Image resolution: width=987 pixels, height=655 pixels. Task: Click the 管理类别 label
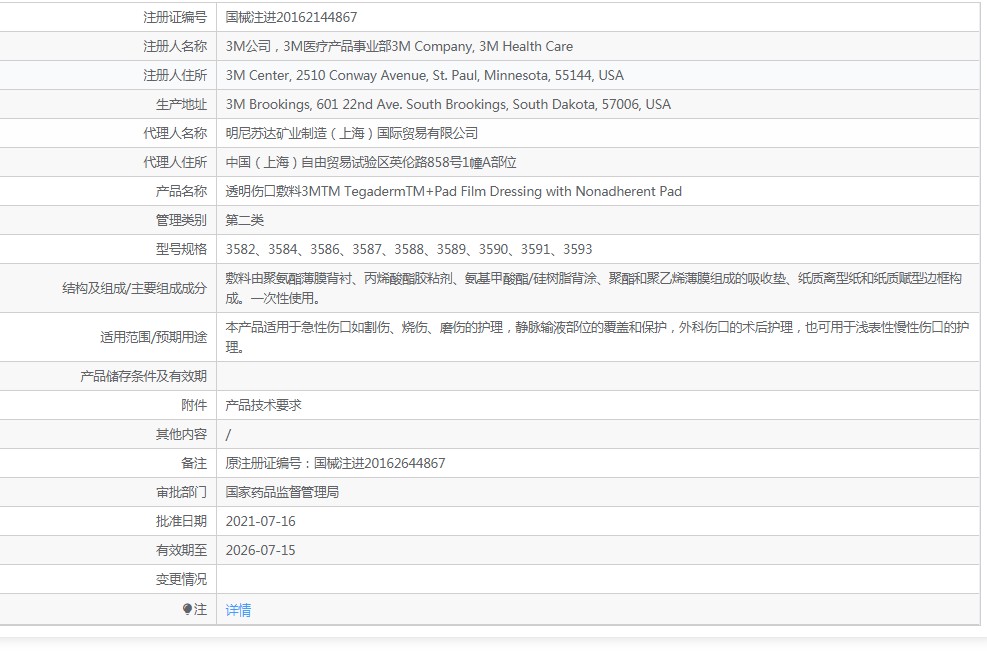181,220
